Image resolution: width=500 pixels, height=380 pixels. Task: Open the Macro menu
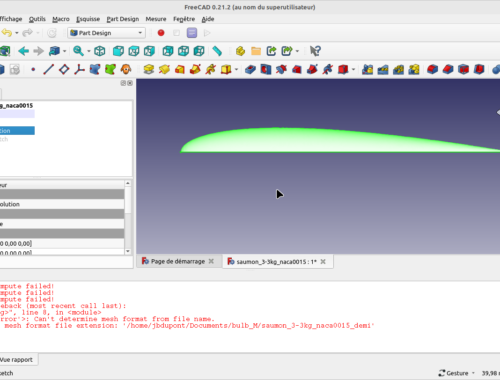[x=61, y=19]
